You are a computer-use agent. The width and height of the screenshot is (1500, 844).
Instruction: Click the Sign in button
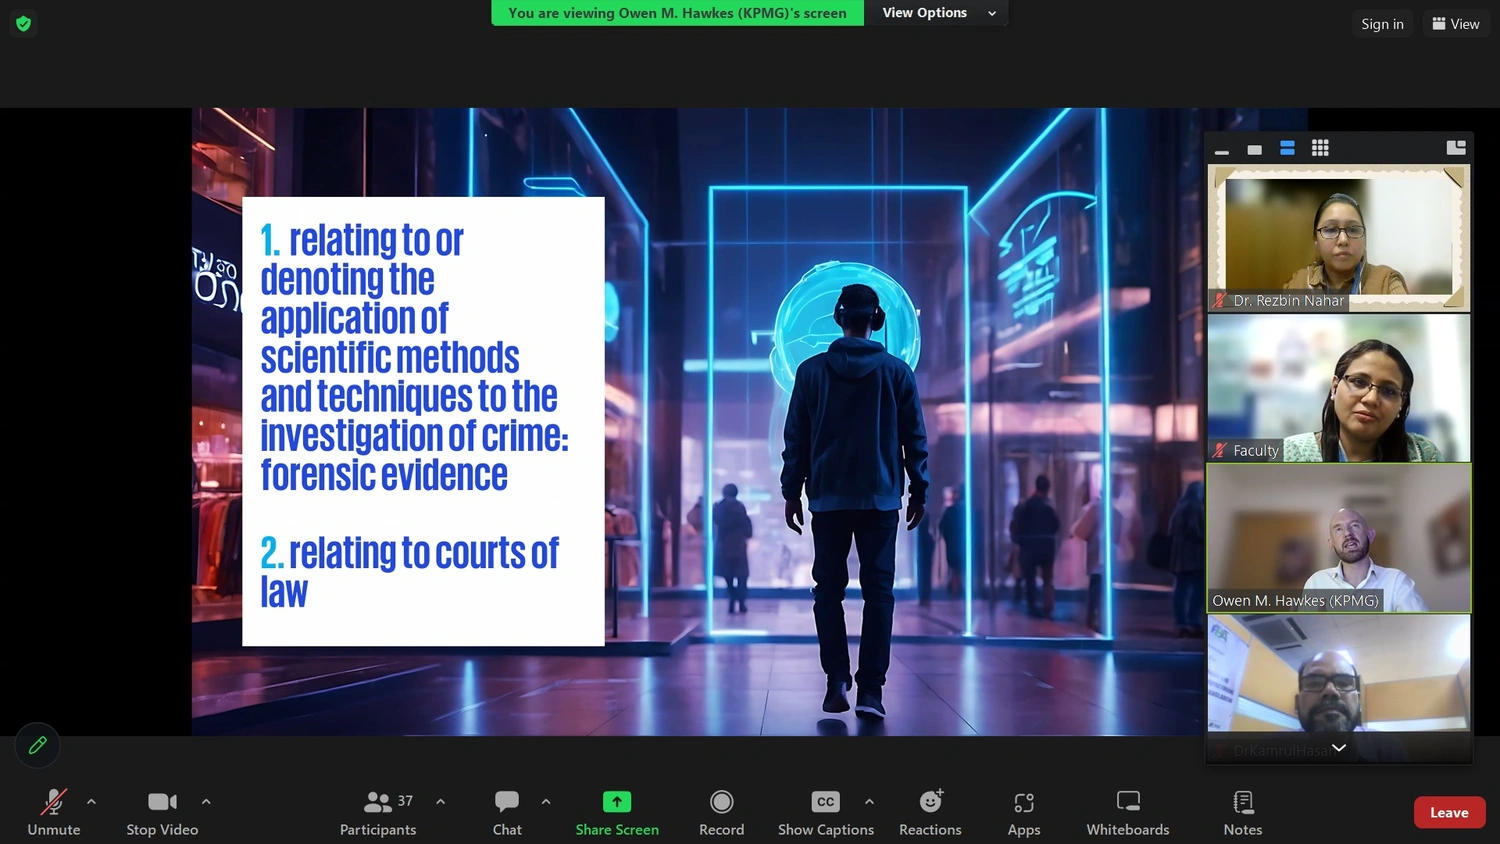(1382, 24)
